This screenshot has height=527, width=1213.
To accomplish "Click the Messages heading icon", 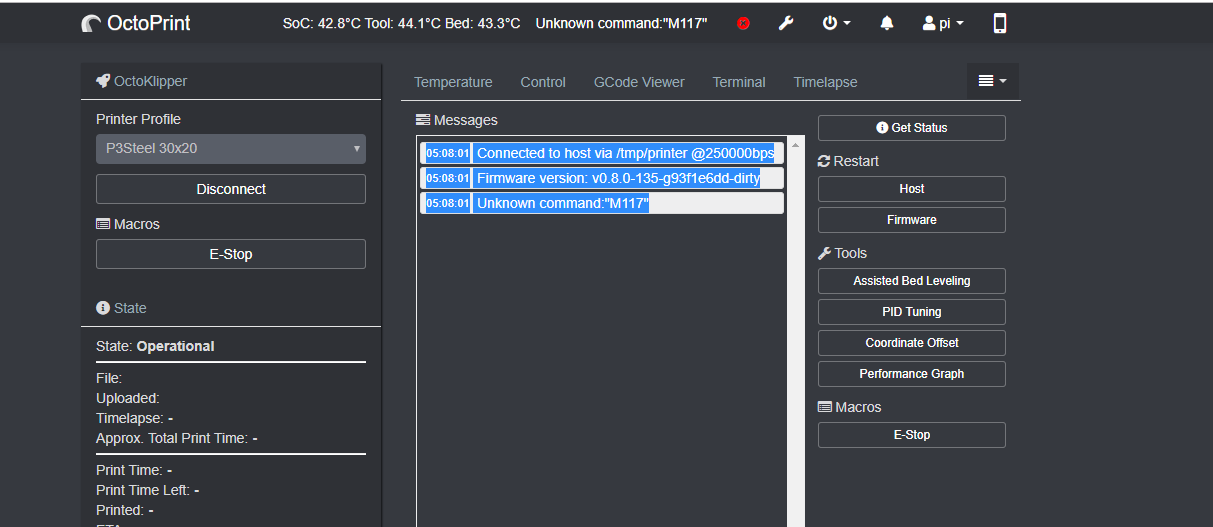I will click(423, 120).
